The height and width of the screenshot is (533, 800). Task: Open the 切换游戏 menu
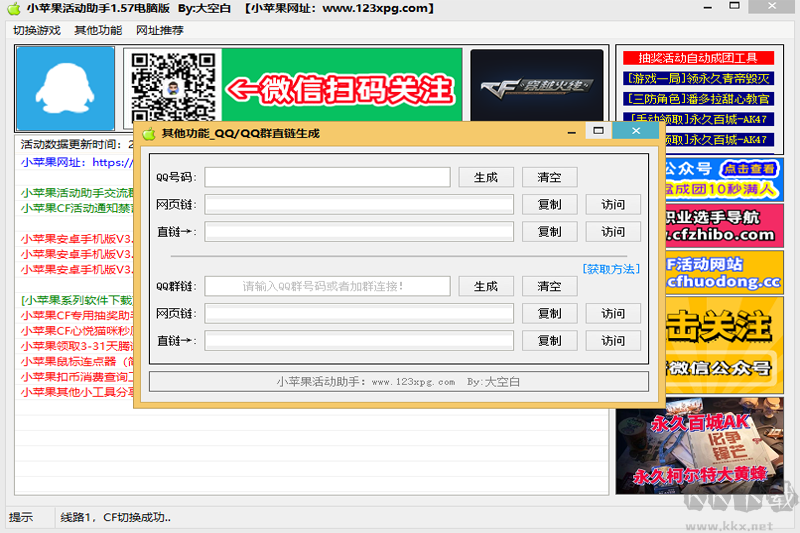[x=37, y=31]
